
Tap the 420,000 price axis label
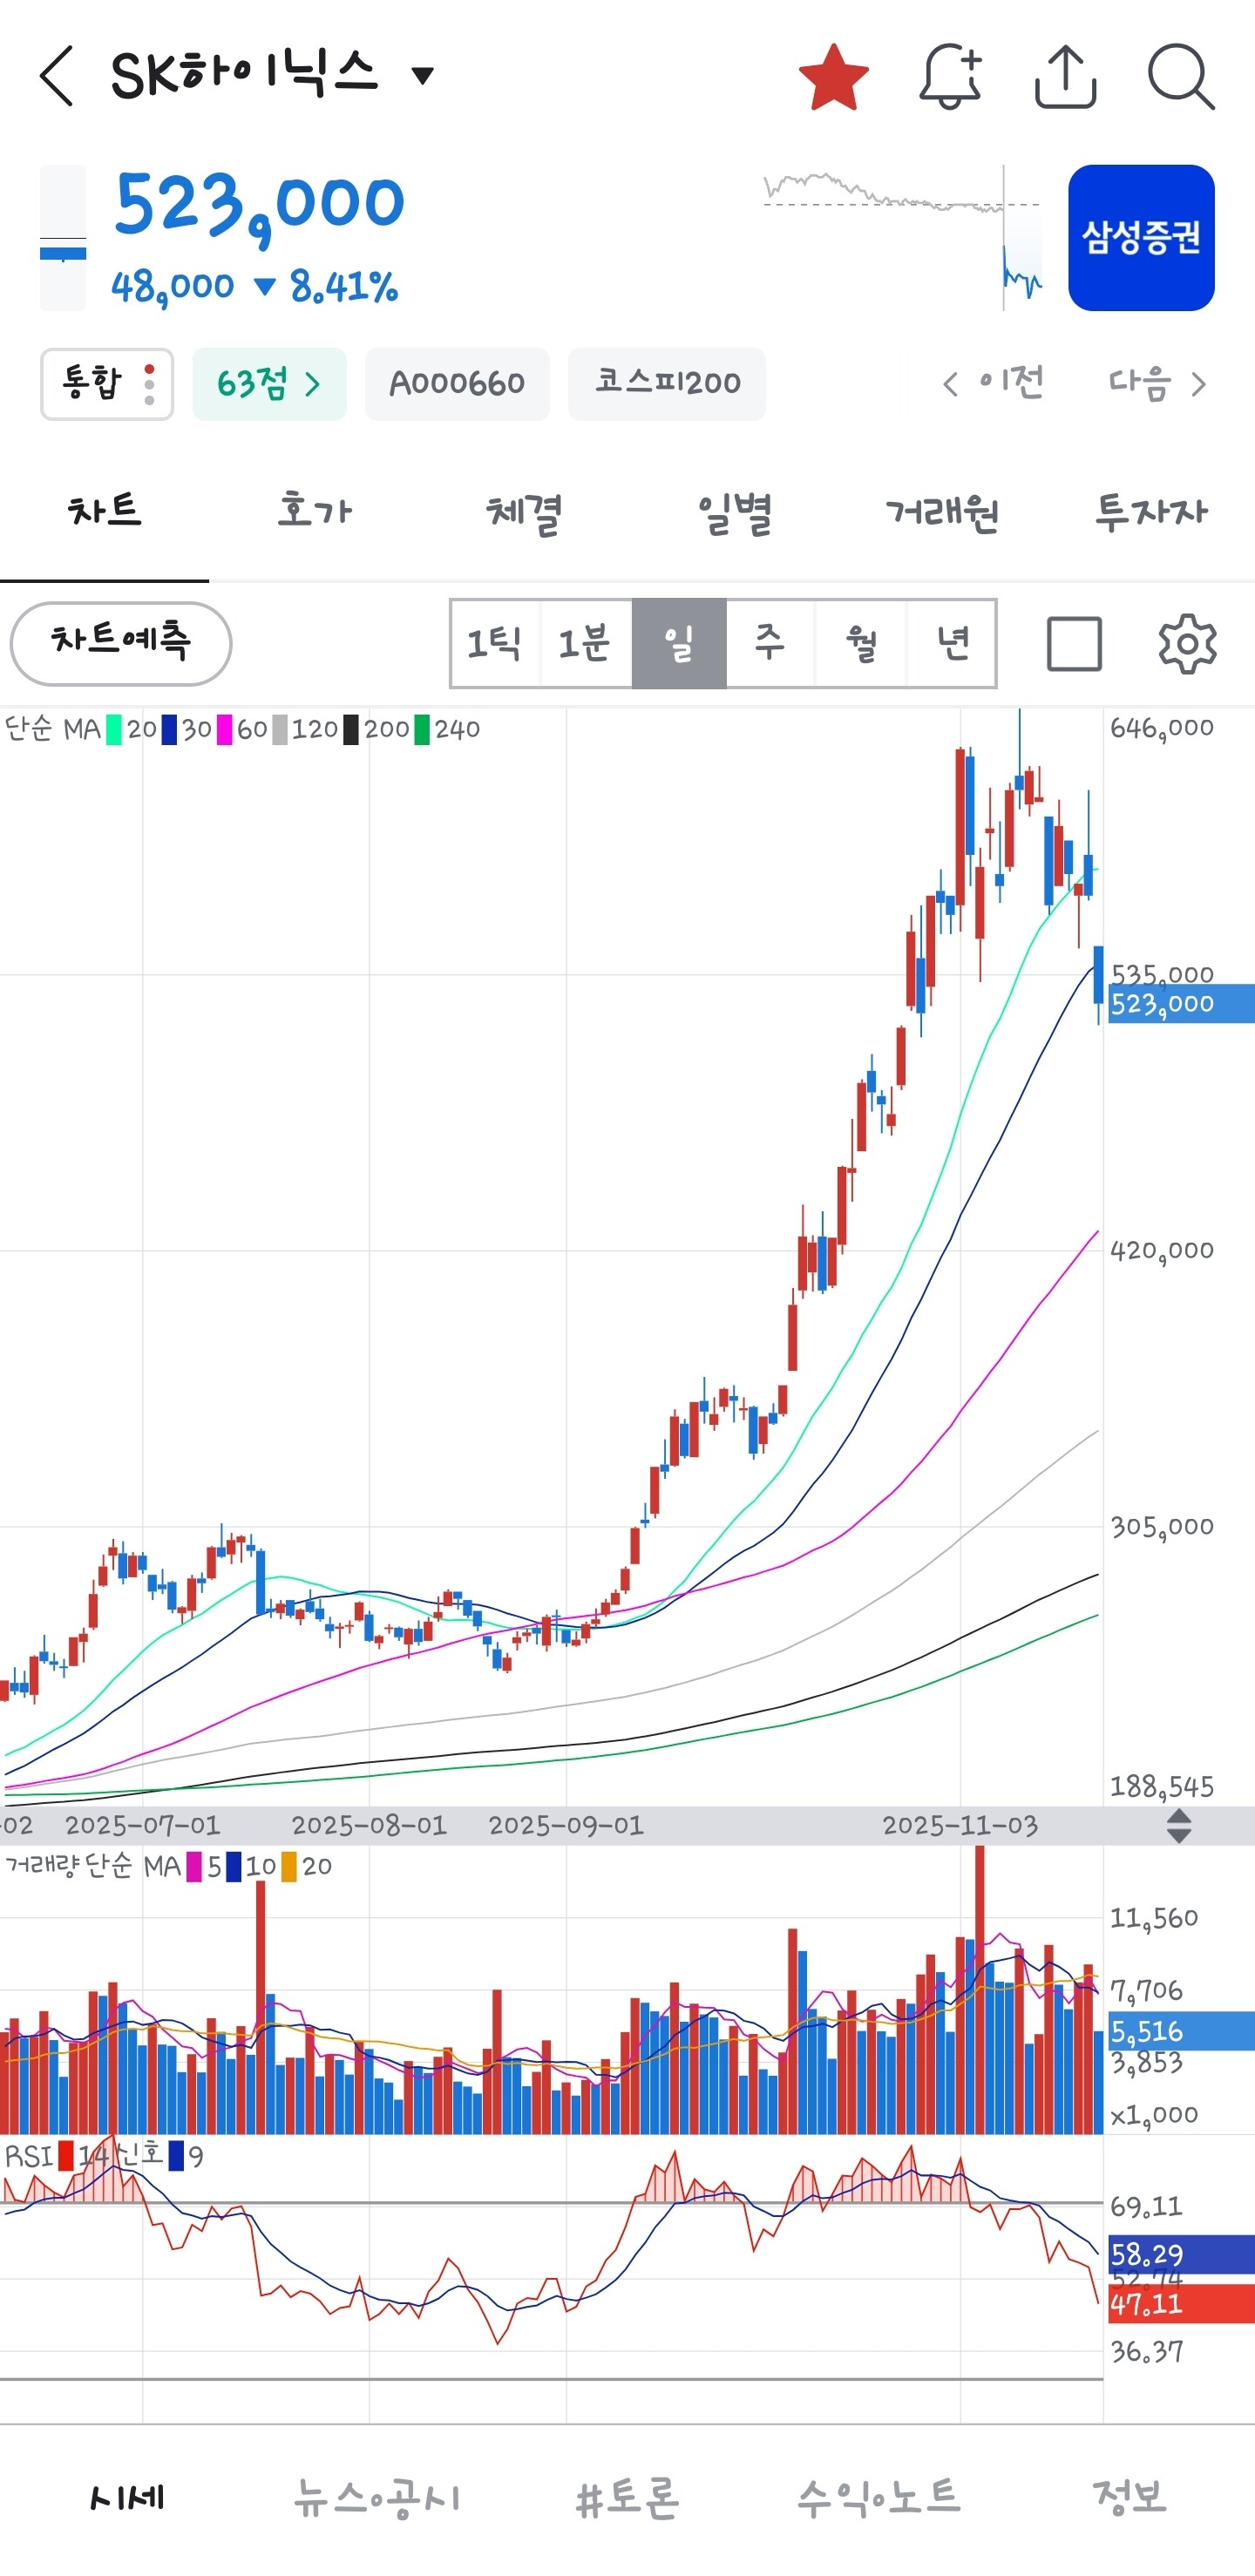point(1162,1250)
